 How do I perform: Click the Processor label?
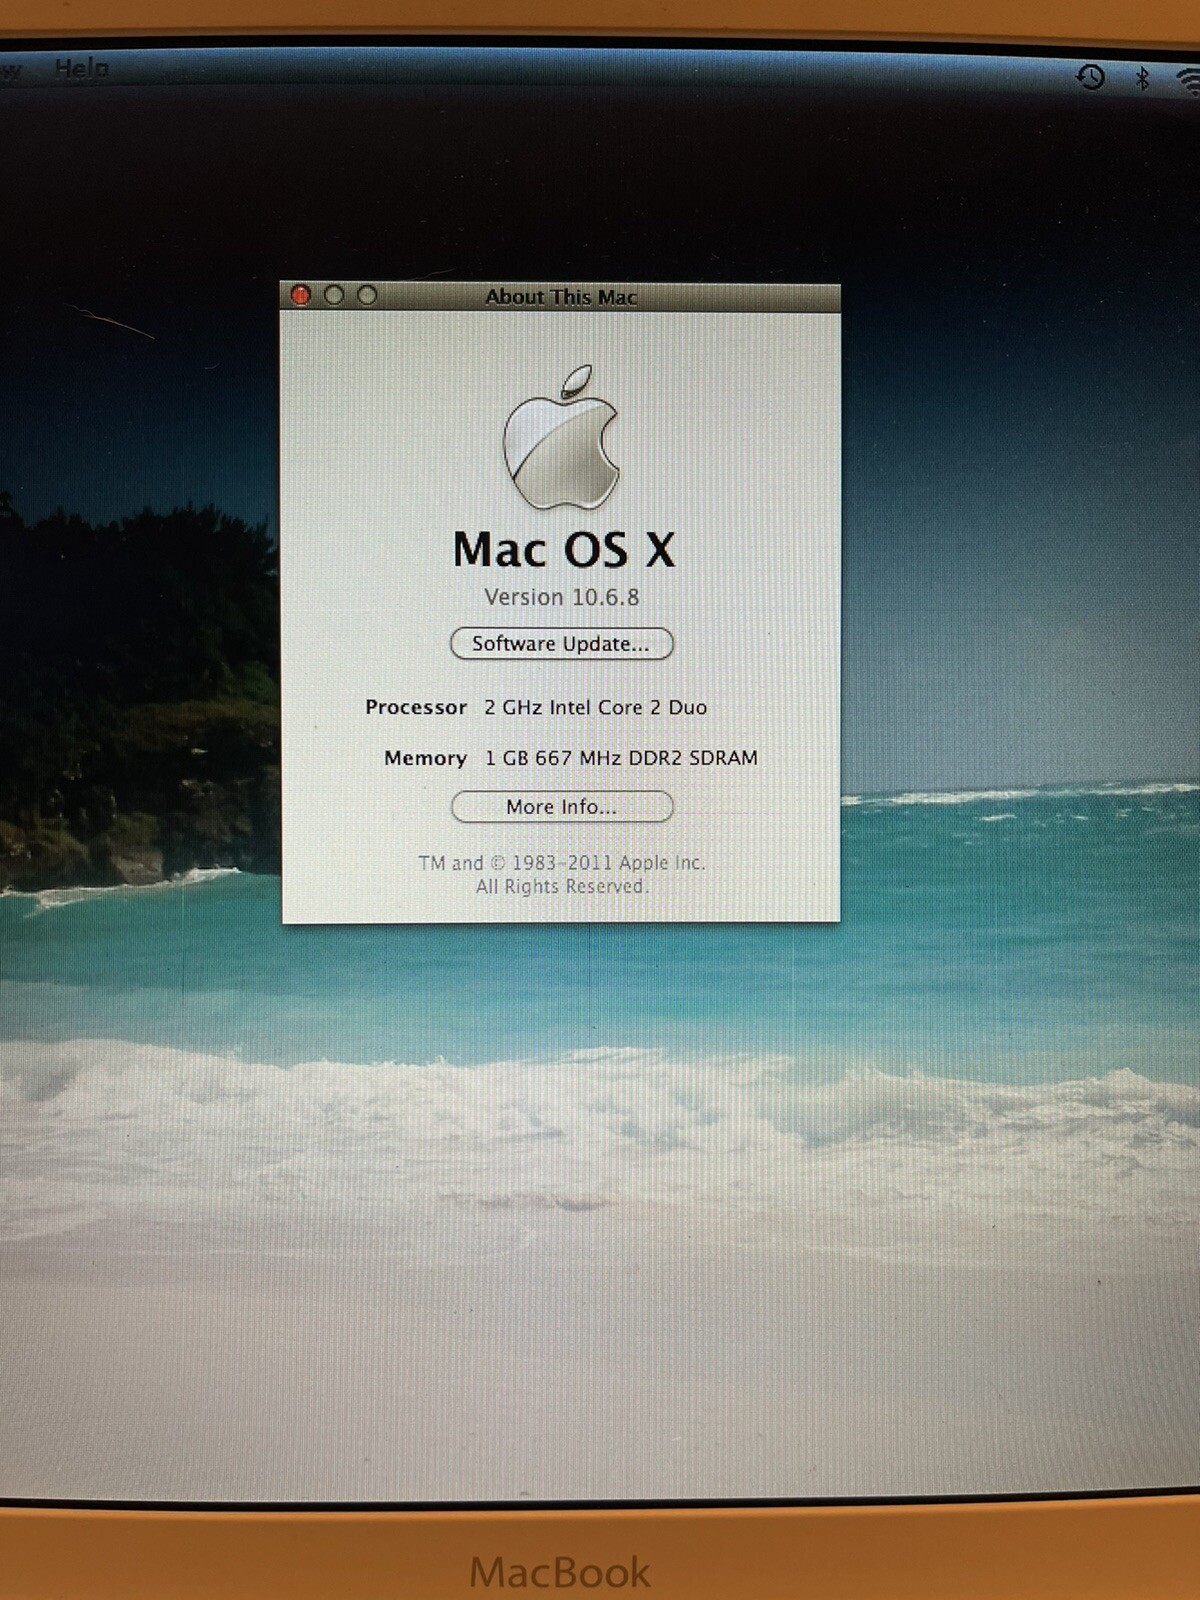(416, 707)
